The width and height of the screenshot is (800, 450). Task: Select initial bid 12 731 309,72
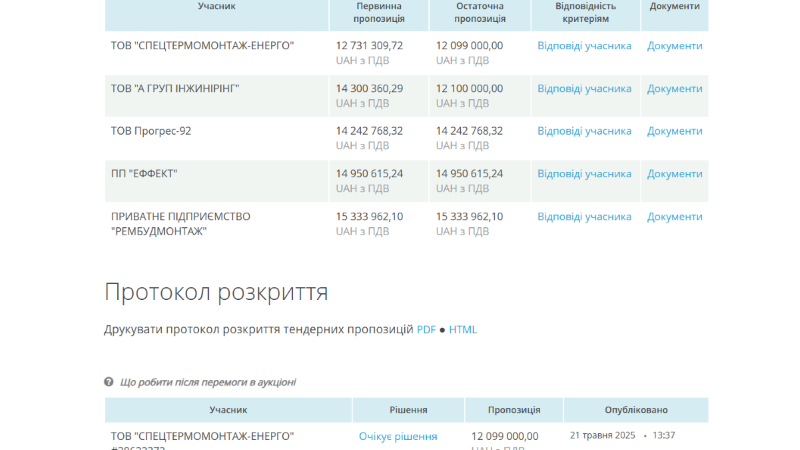pyautogui.click(x=369, y=45)
